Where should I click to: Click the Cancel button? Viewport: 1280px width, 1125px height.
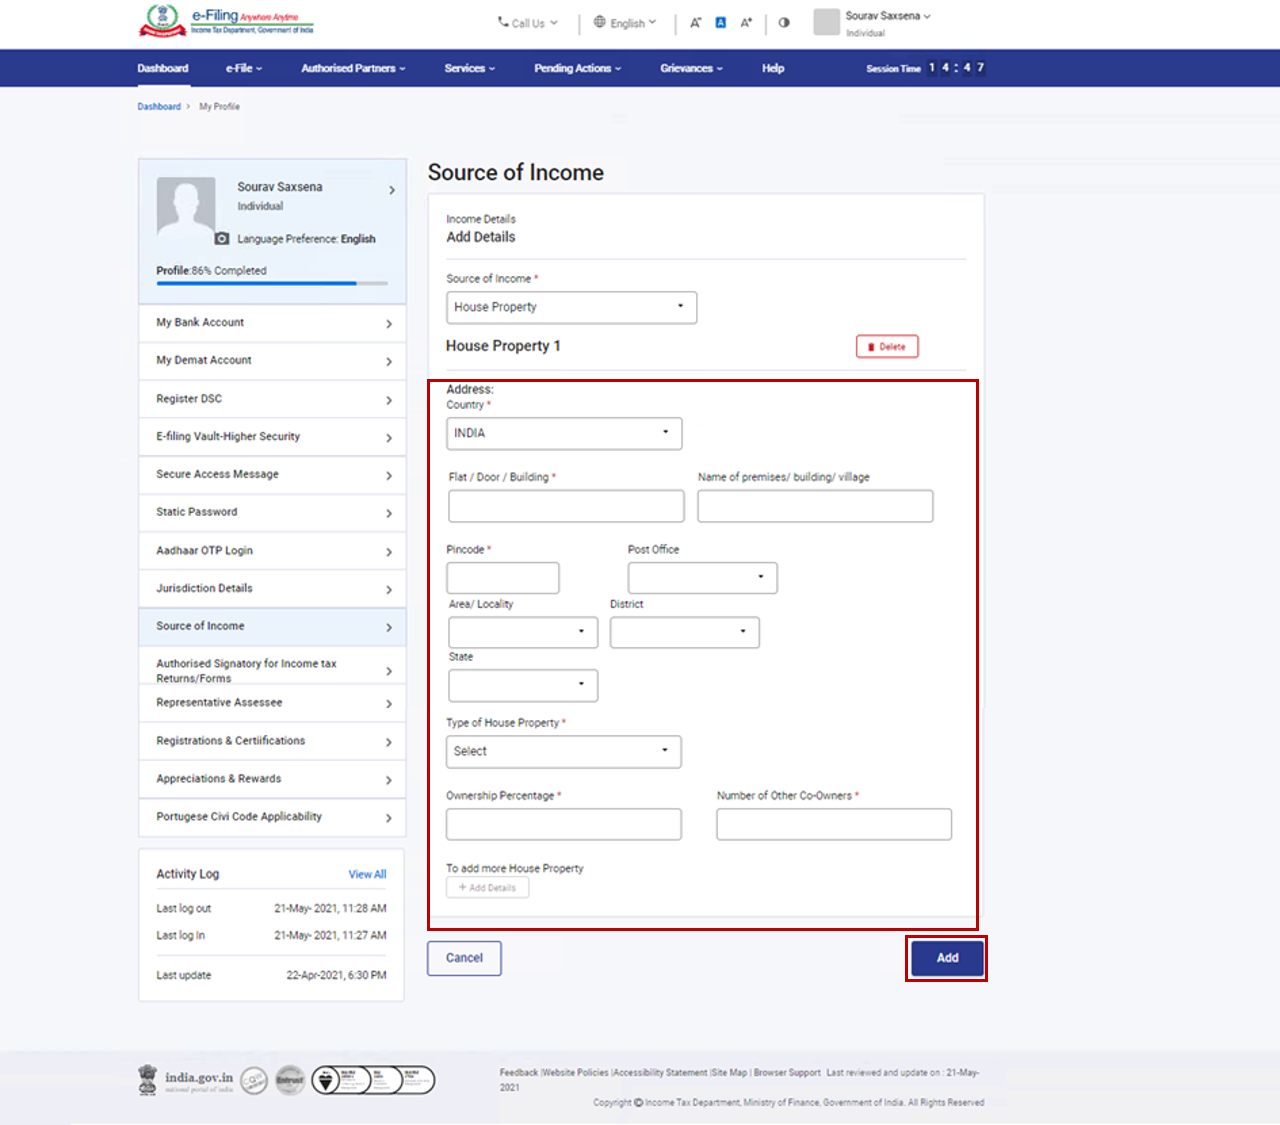[464, 958]
